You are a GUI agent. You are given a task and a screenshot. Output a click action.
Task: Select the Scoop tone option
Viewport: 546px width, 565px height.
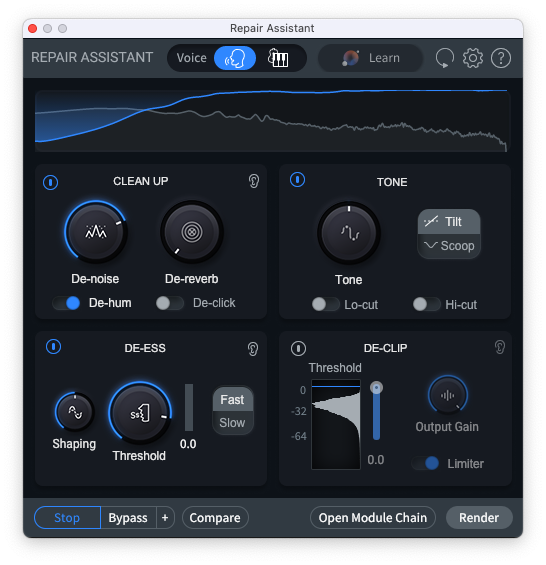click(449, 246)
